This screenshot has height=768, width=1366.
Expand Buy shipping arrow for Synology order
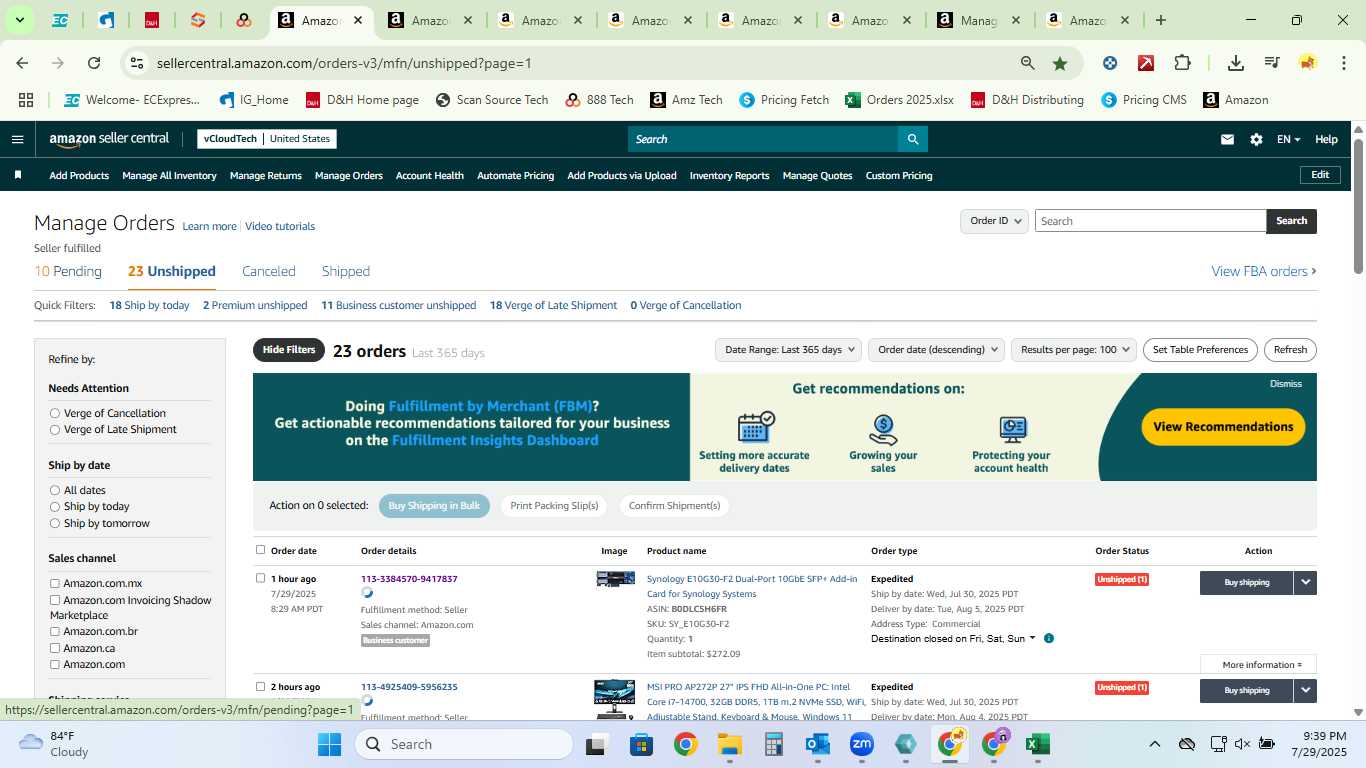pyautogui.click(x=1305, y=582)
